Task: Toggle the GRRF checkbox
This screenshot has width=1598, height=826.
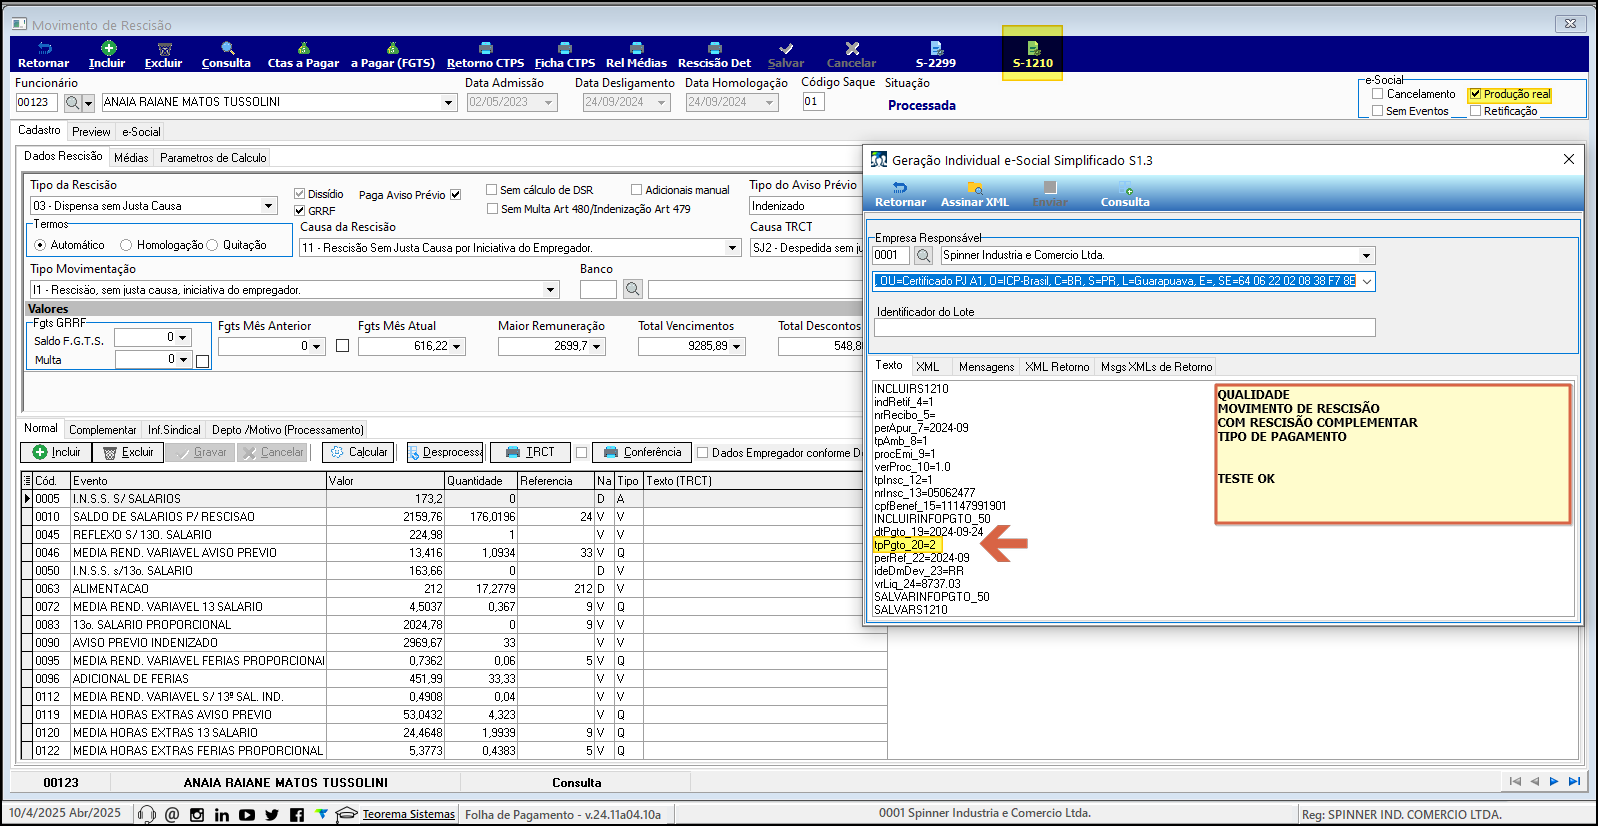Action: coord(299,210)
